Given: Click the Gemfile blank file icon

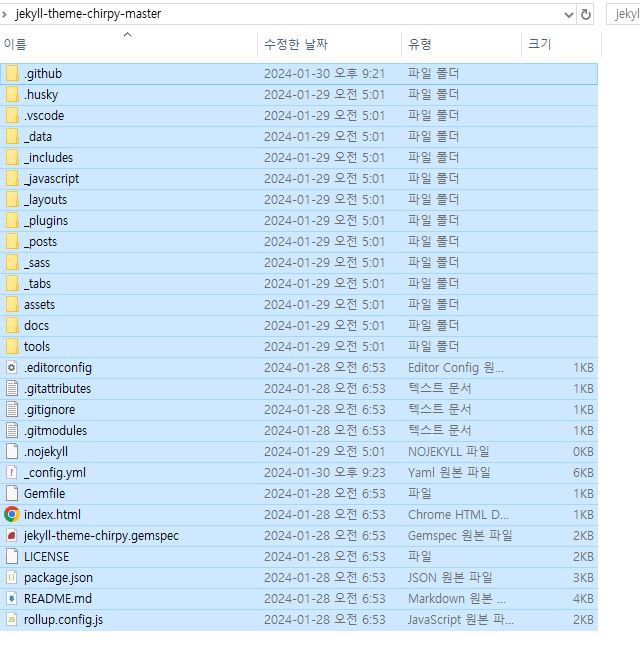Looking at the screenshot, I should 12,493.
